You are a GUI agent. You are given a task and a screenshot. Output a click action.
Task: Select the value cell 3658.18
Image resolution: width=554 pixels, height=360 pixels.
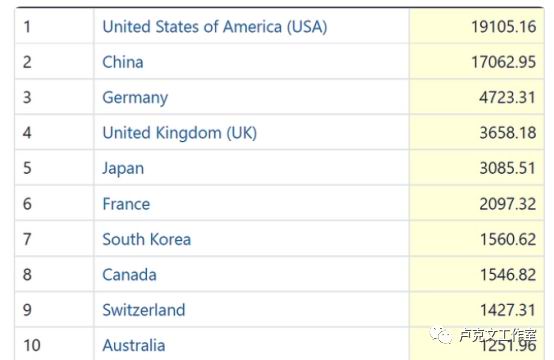point(477,132)
